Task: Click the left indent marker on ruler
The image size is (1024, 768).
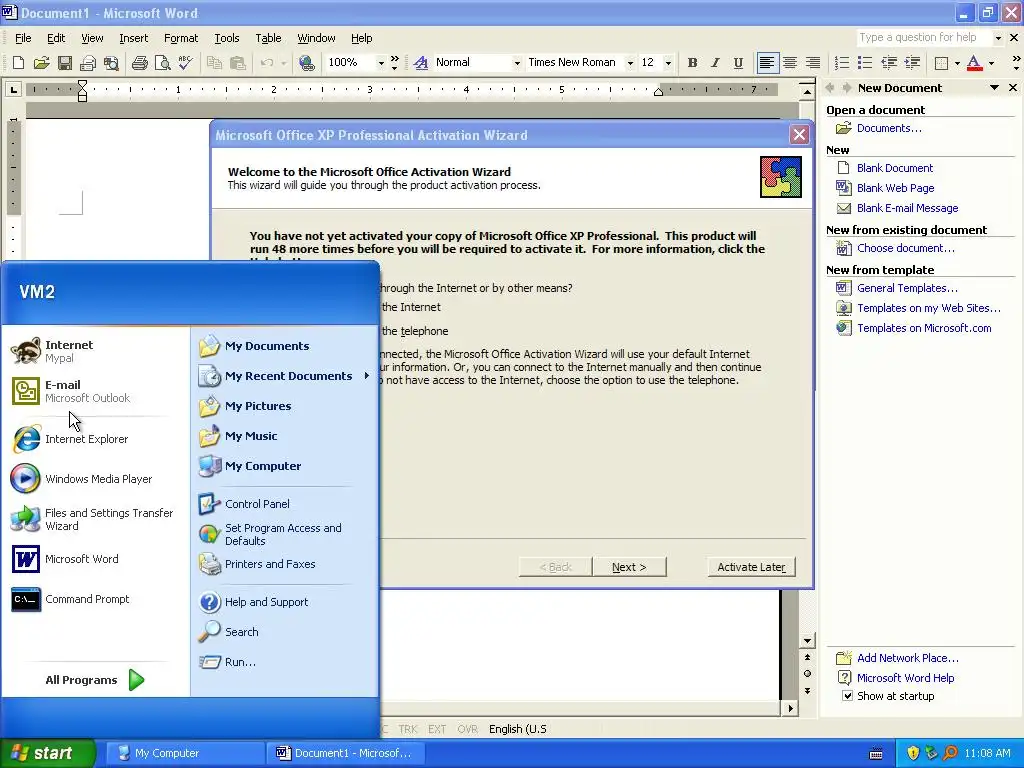Action: click(82, 90)
